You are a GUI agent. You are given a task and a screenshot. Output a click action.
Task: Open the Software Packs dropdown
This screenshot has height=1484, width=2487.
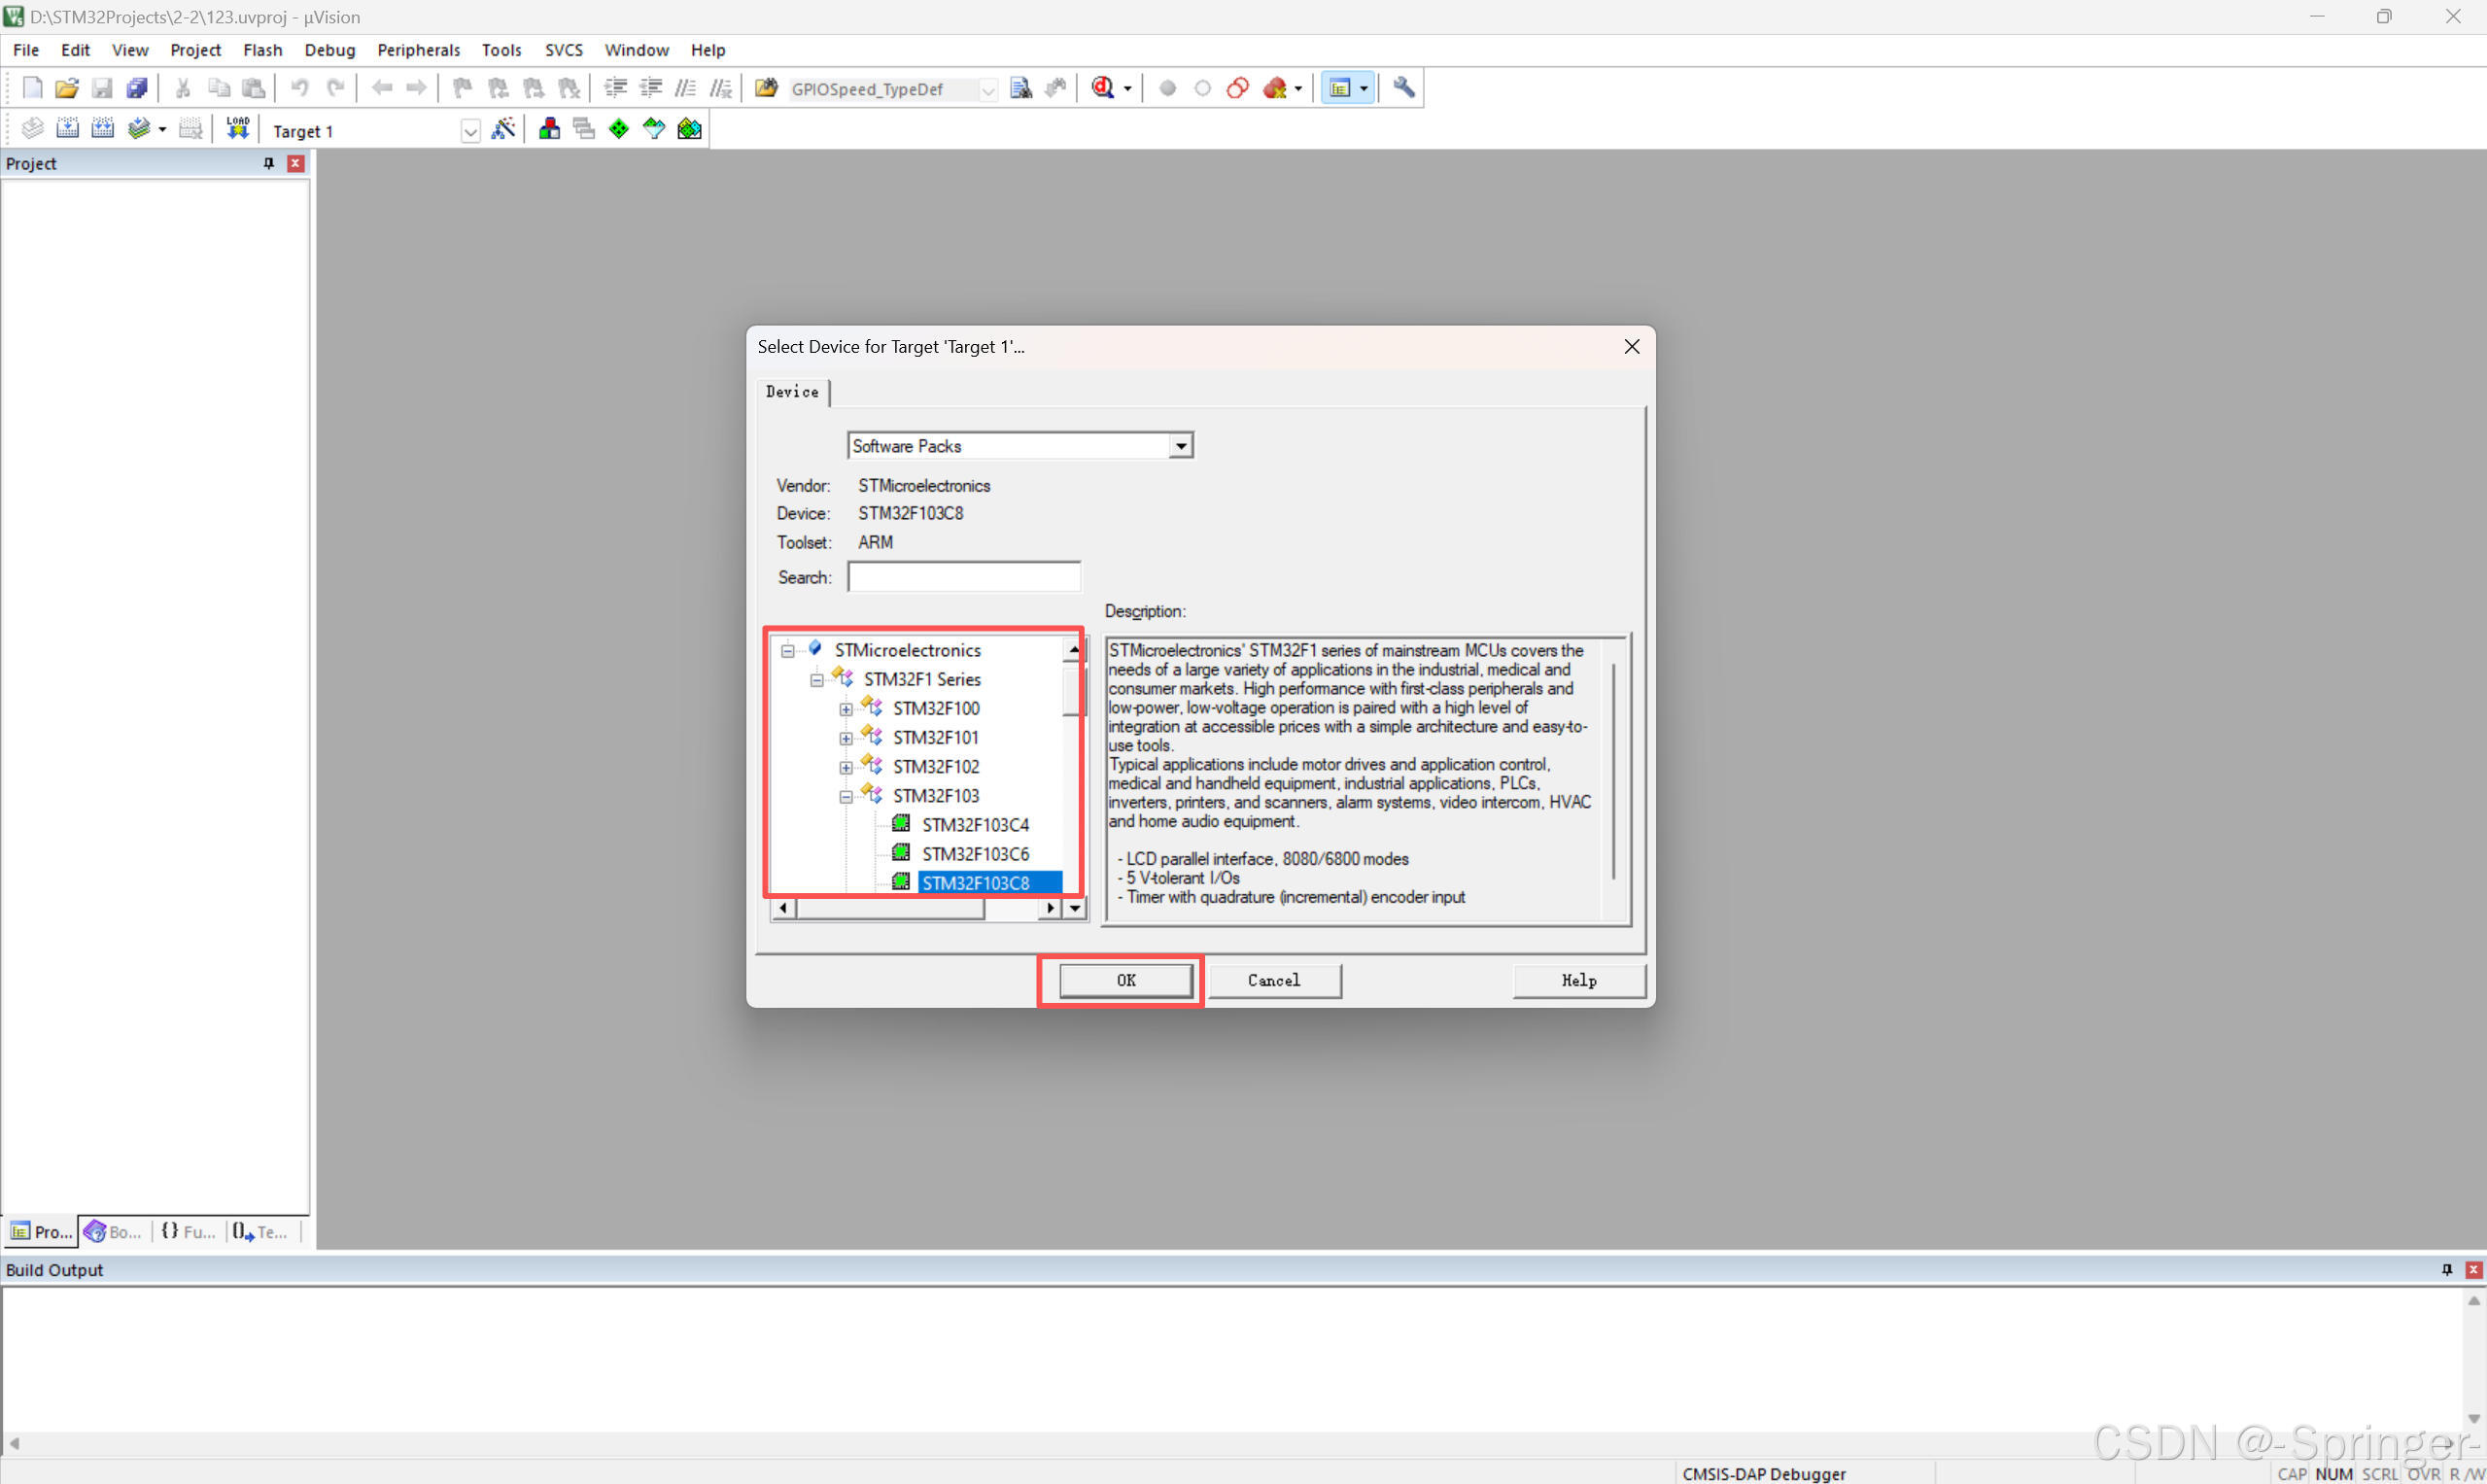pyautogui.click(x=1181, y=446)
